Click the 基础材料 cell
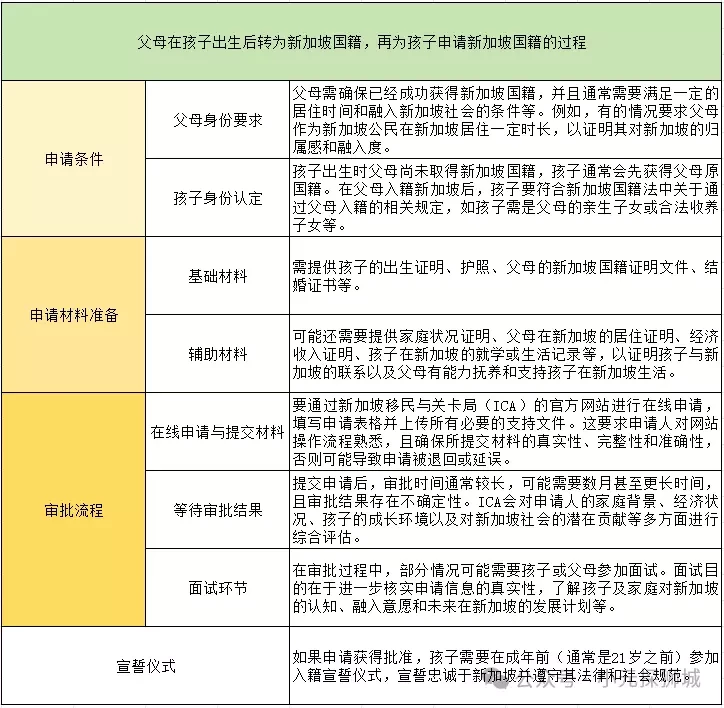The image size is (724, 708). [x=217, y=276]
